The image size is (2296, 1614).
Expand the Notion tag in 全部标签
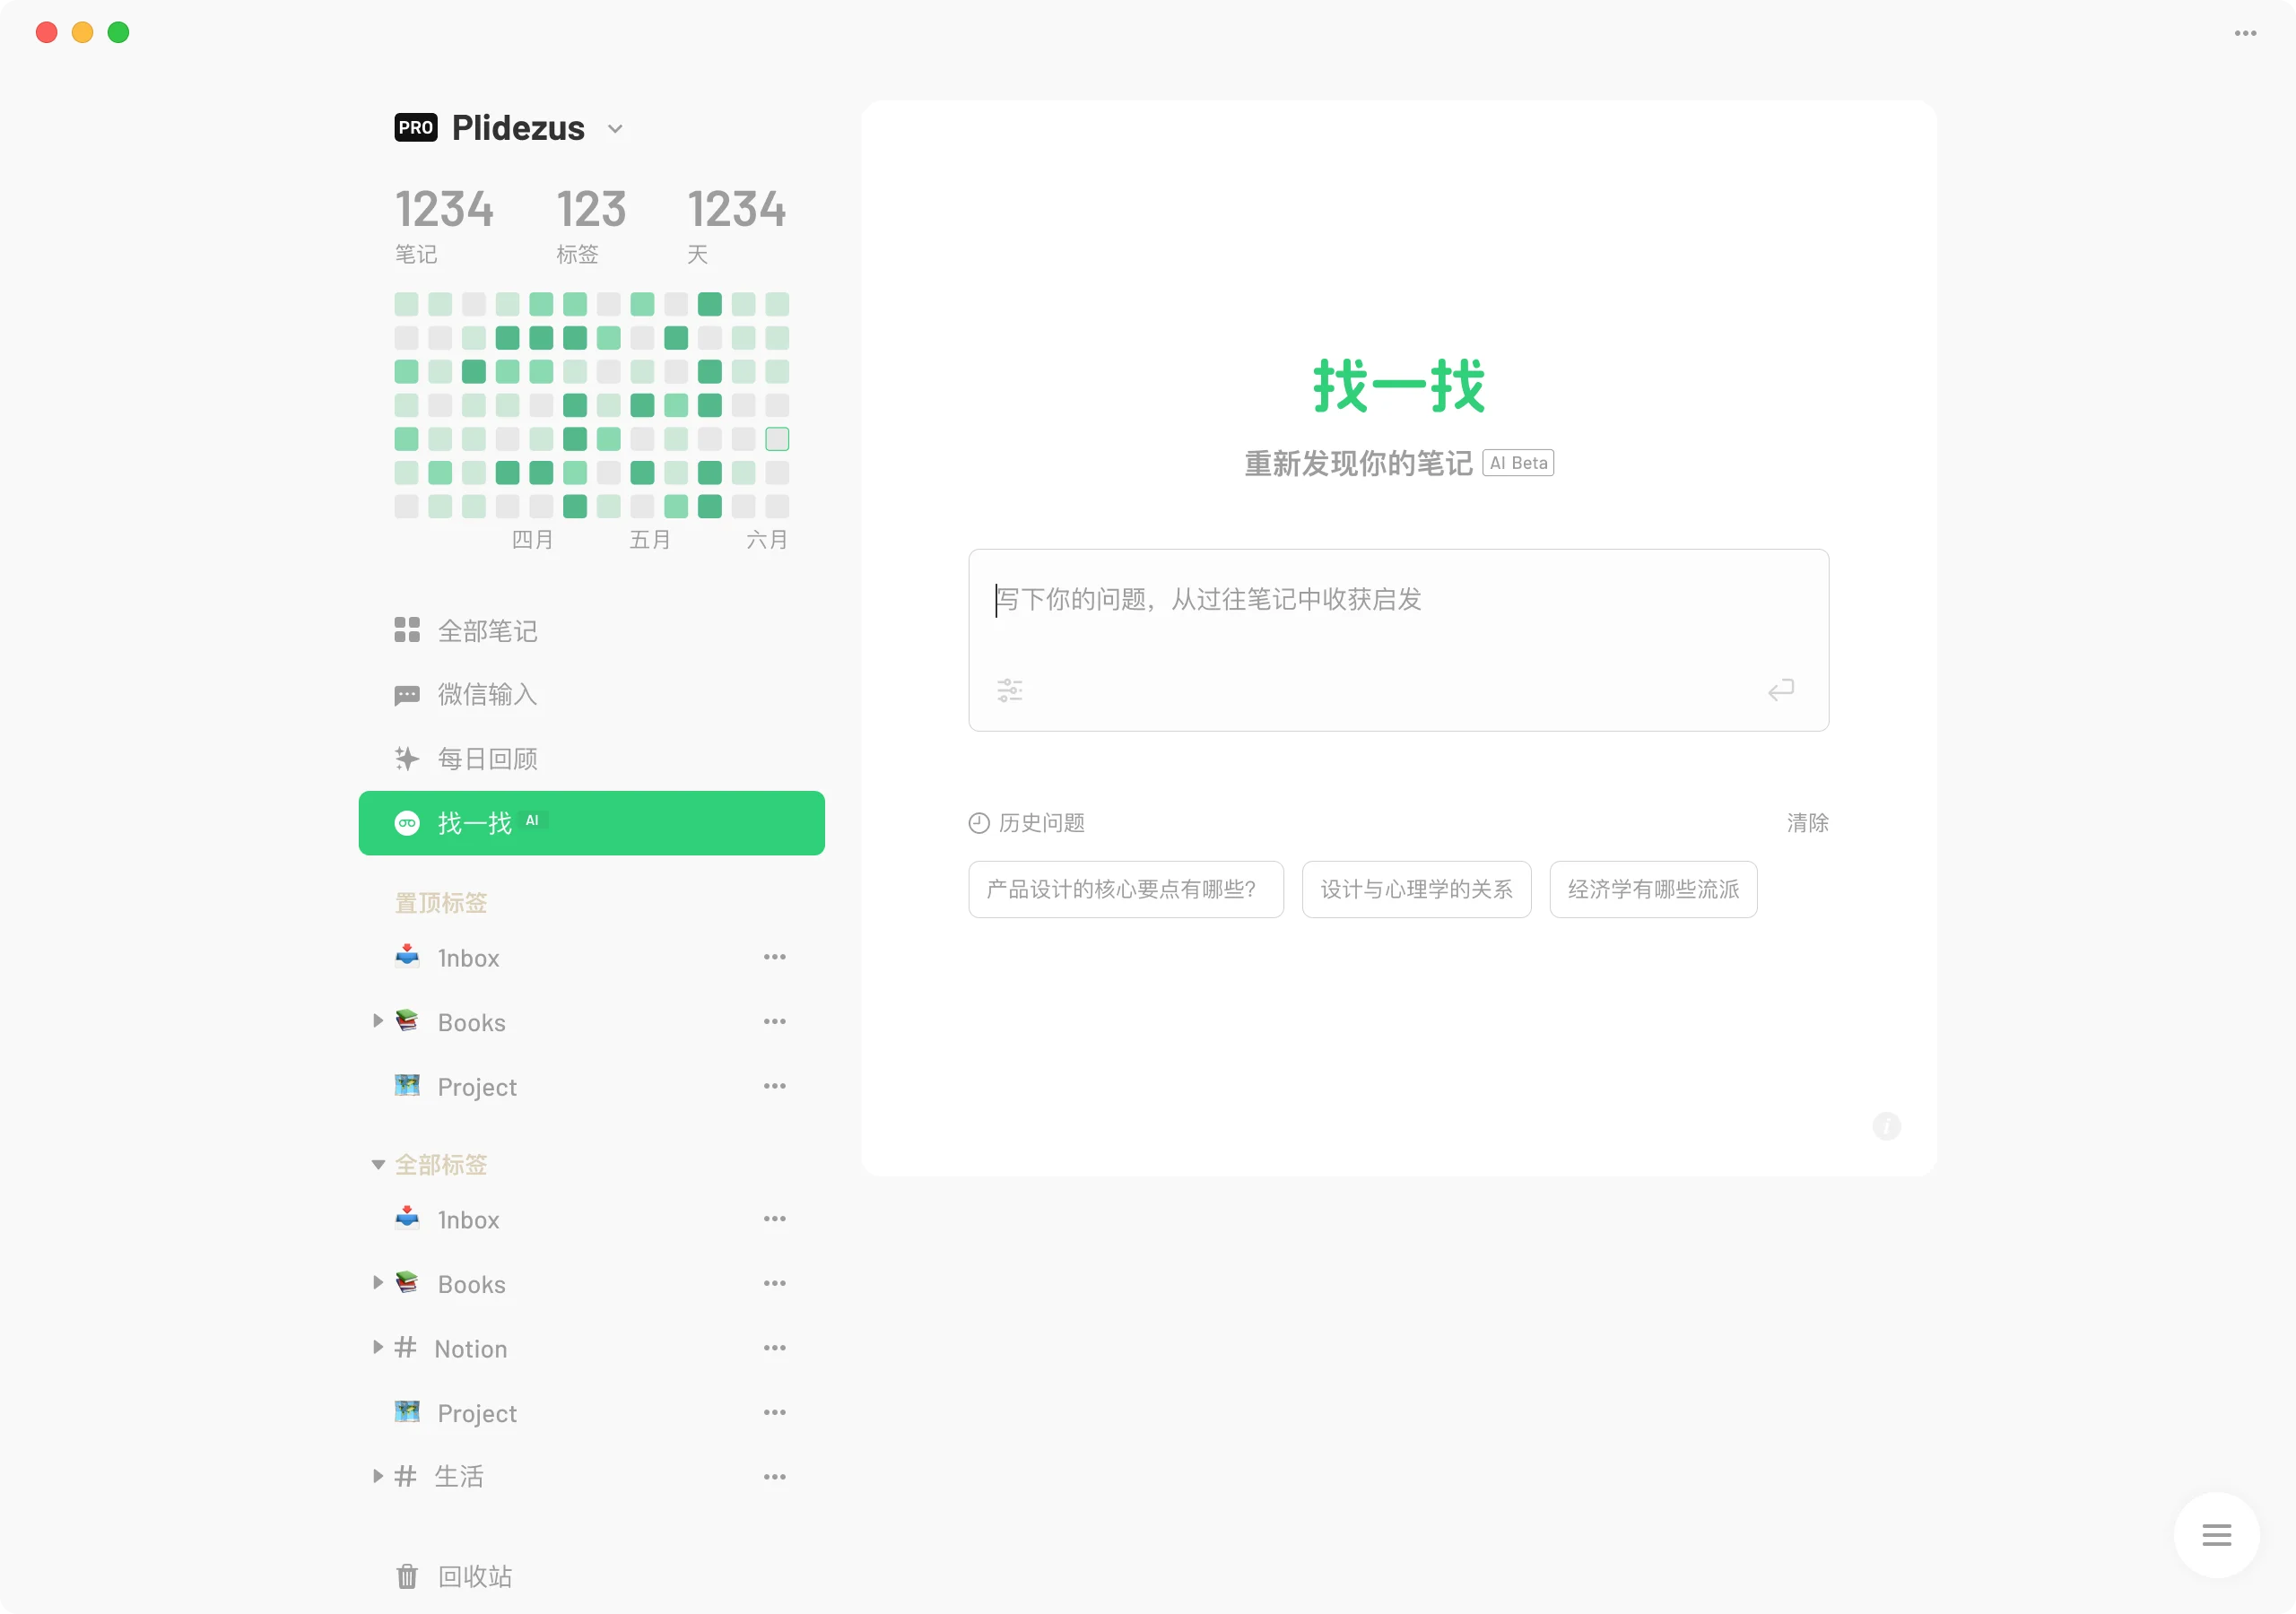point(379,1347)
